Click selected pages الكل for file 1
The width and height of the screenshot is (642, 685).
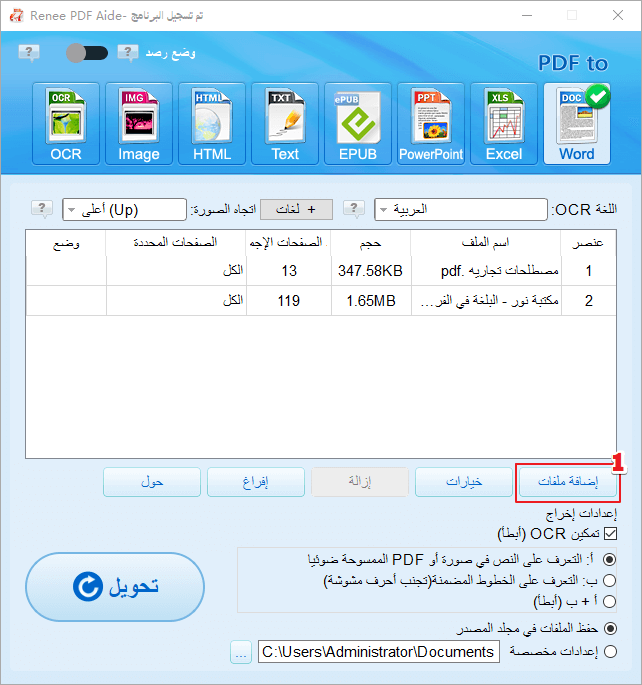pos(176,271)
